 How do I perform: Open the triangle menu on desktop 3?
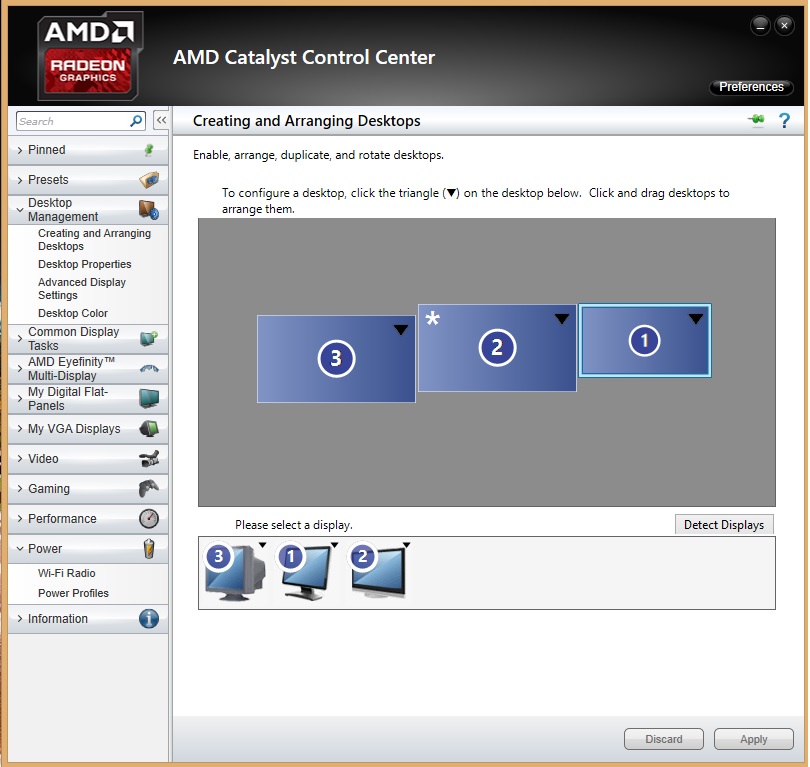[401, 330]
